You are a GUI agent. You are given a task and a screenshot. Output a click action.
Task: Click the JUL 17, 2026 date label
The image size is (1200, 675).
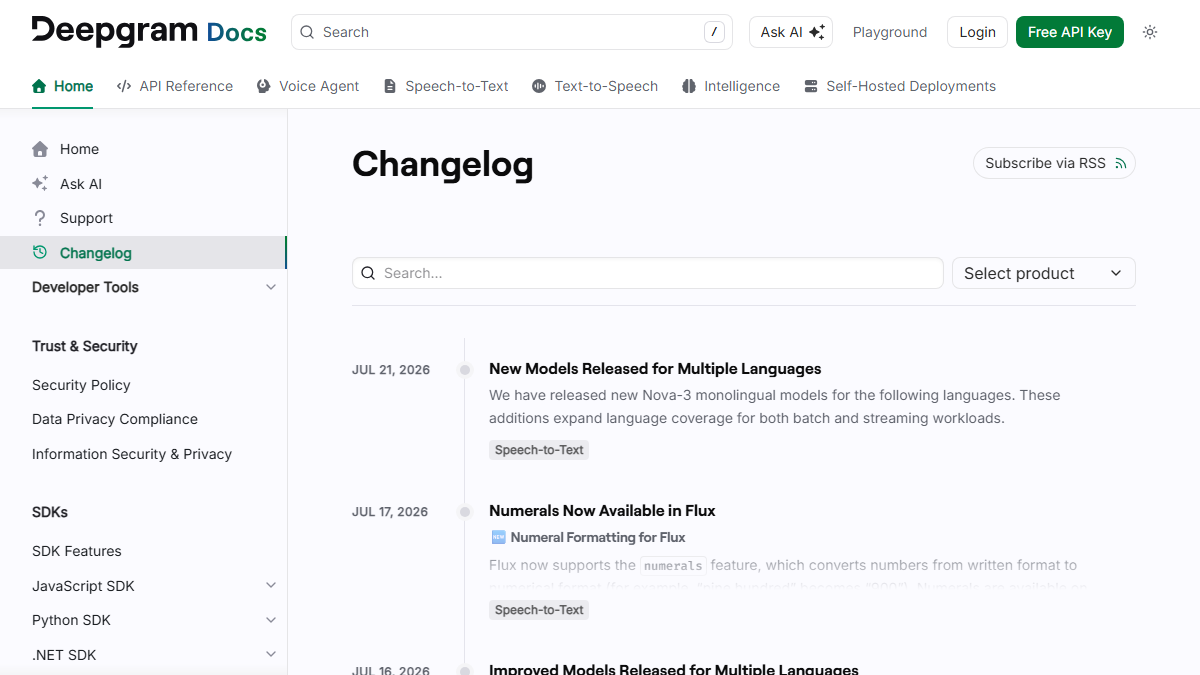390,512
